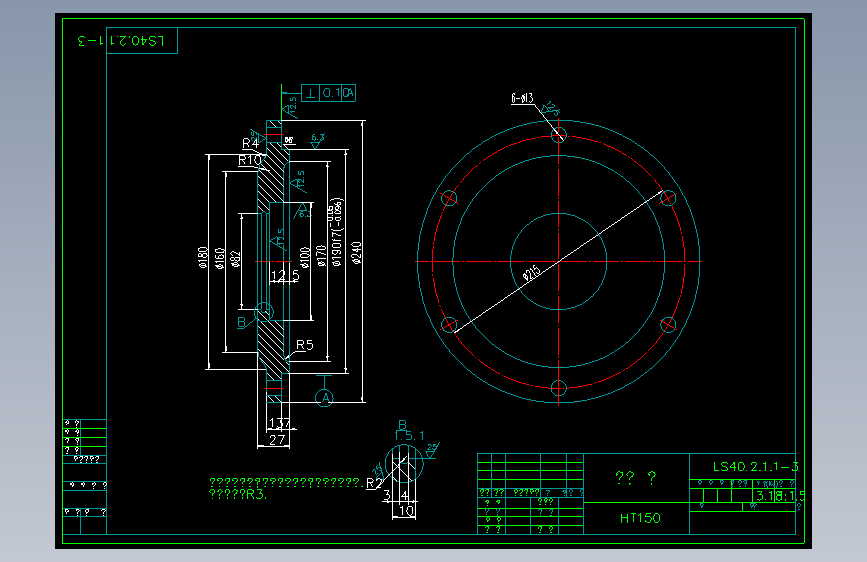Viewport: 867px width, 562px height.
Task: Click the R4 radius label
Action: click(250, 143)
